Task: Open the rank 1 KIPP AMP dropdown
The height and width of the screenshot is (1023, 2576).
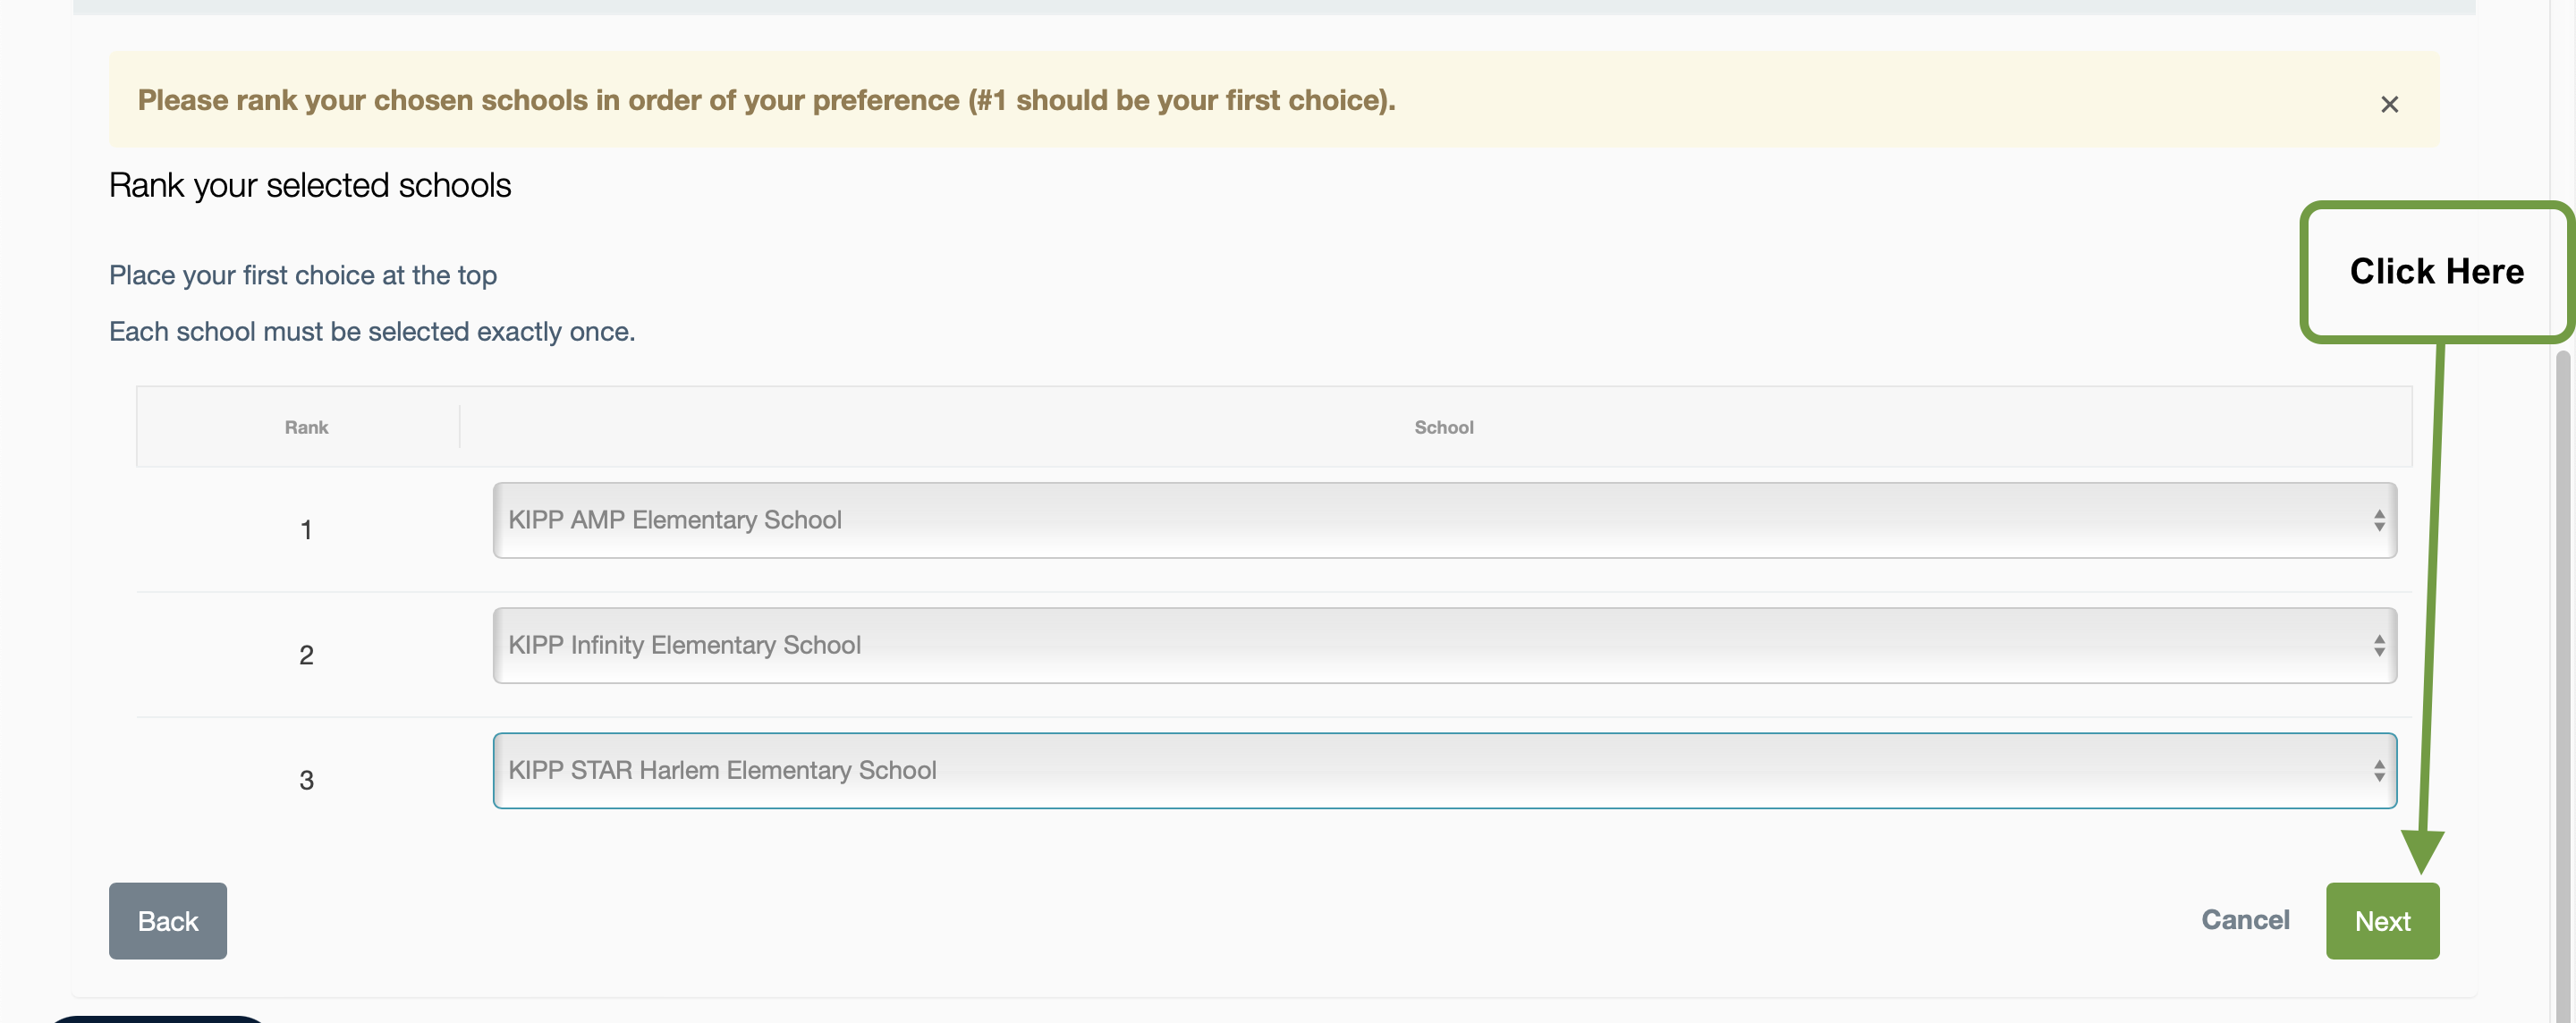Action: click(1443, 520)
